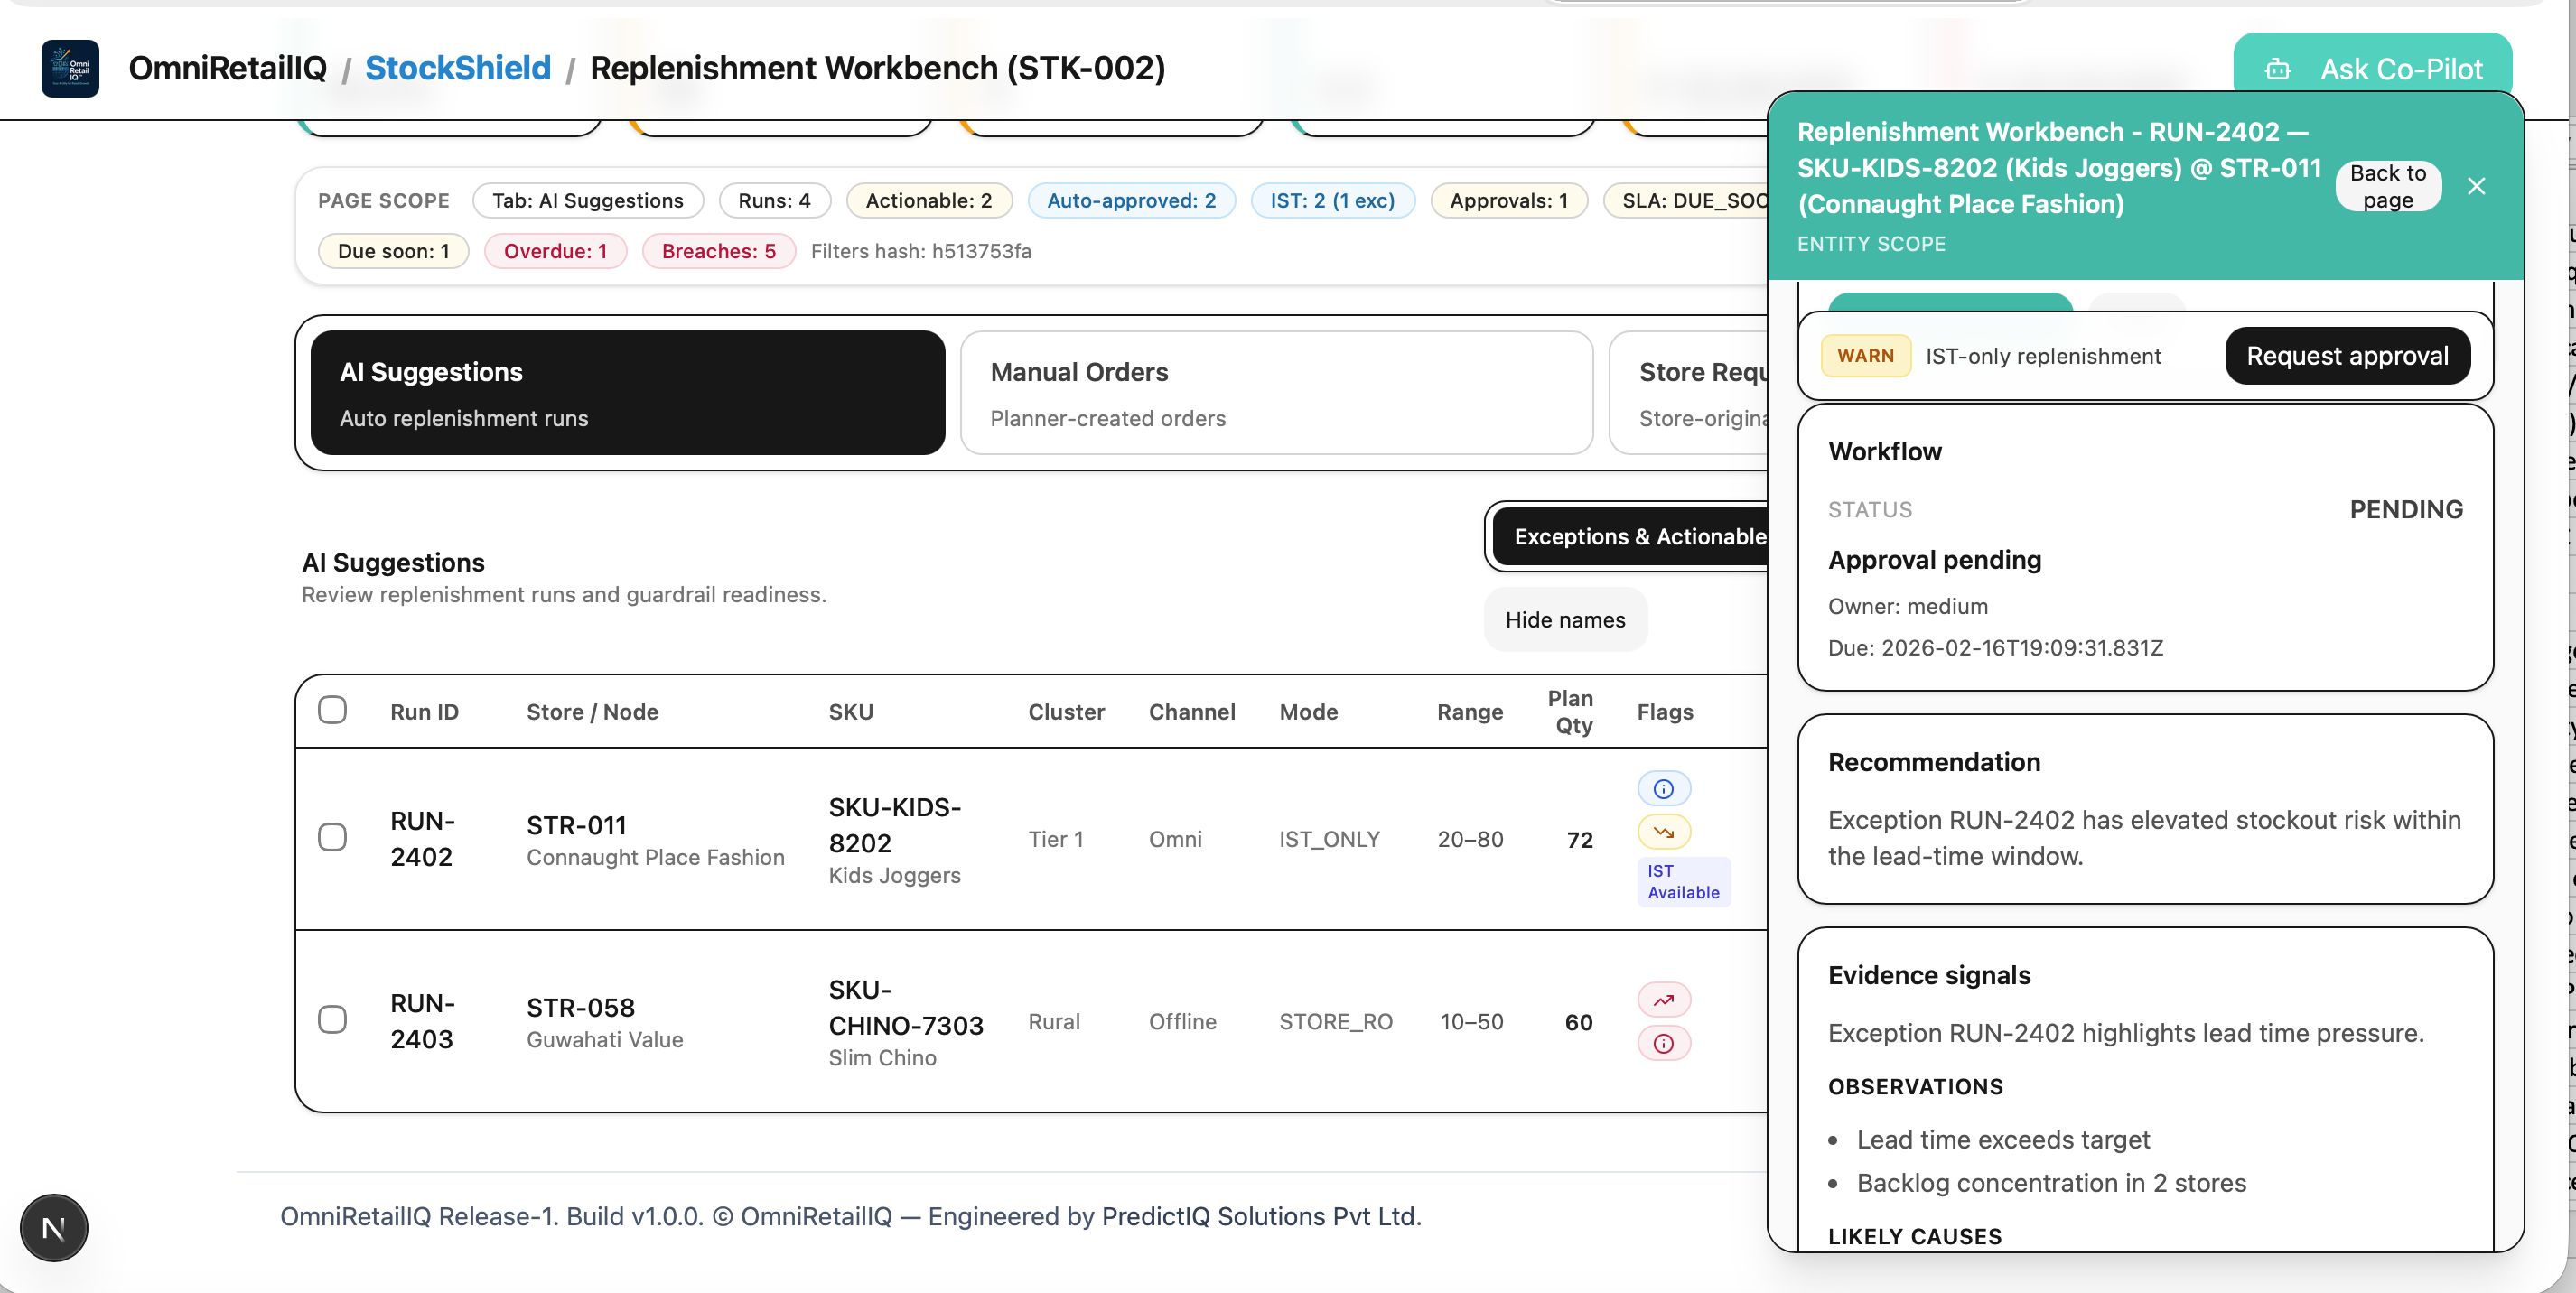Viewport: 2576px width, 1293px height.
Task: Open the Store Requests tab
Action: point(1690,393)
